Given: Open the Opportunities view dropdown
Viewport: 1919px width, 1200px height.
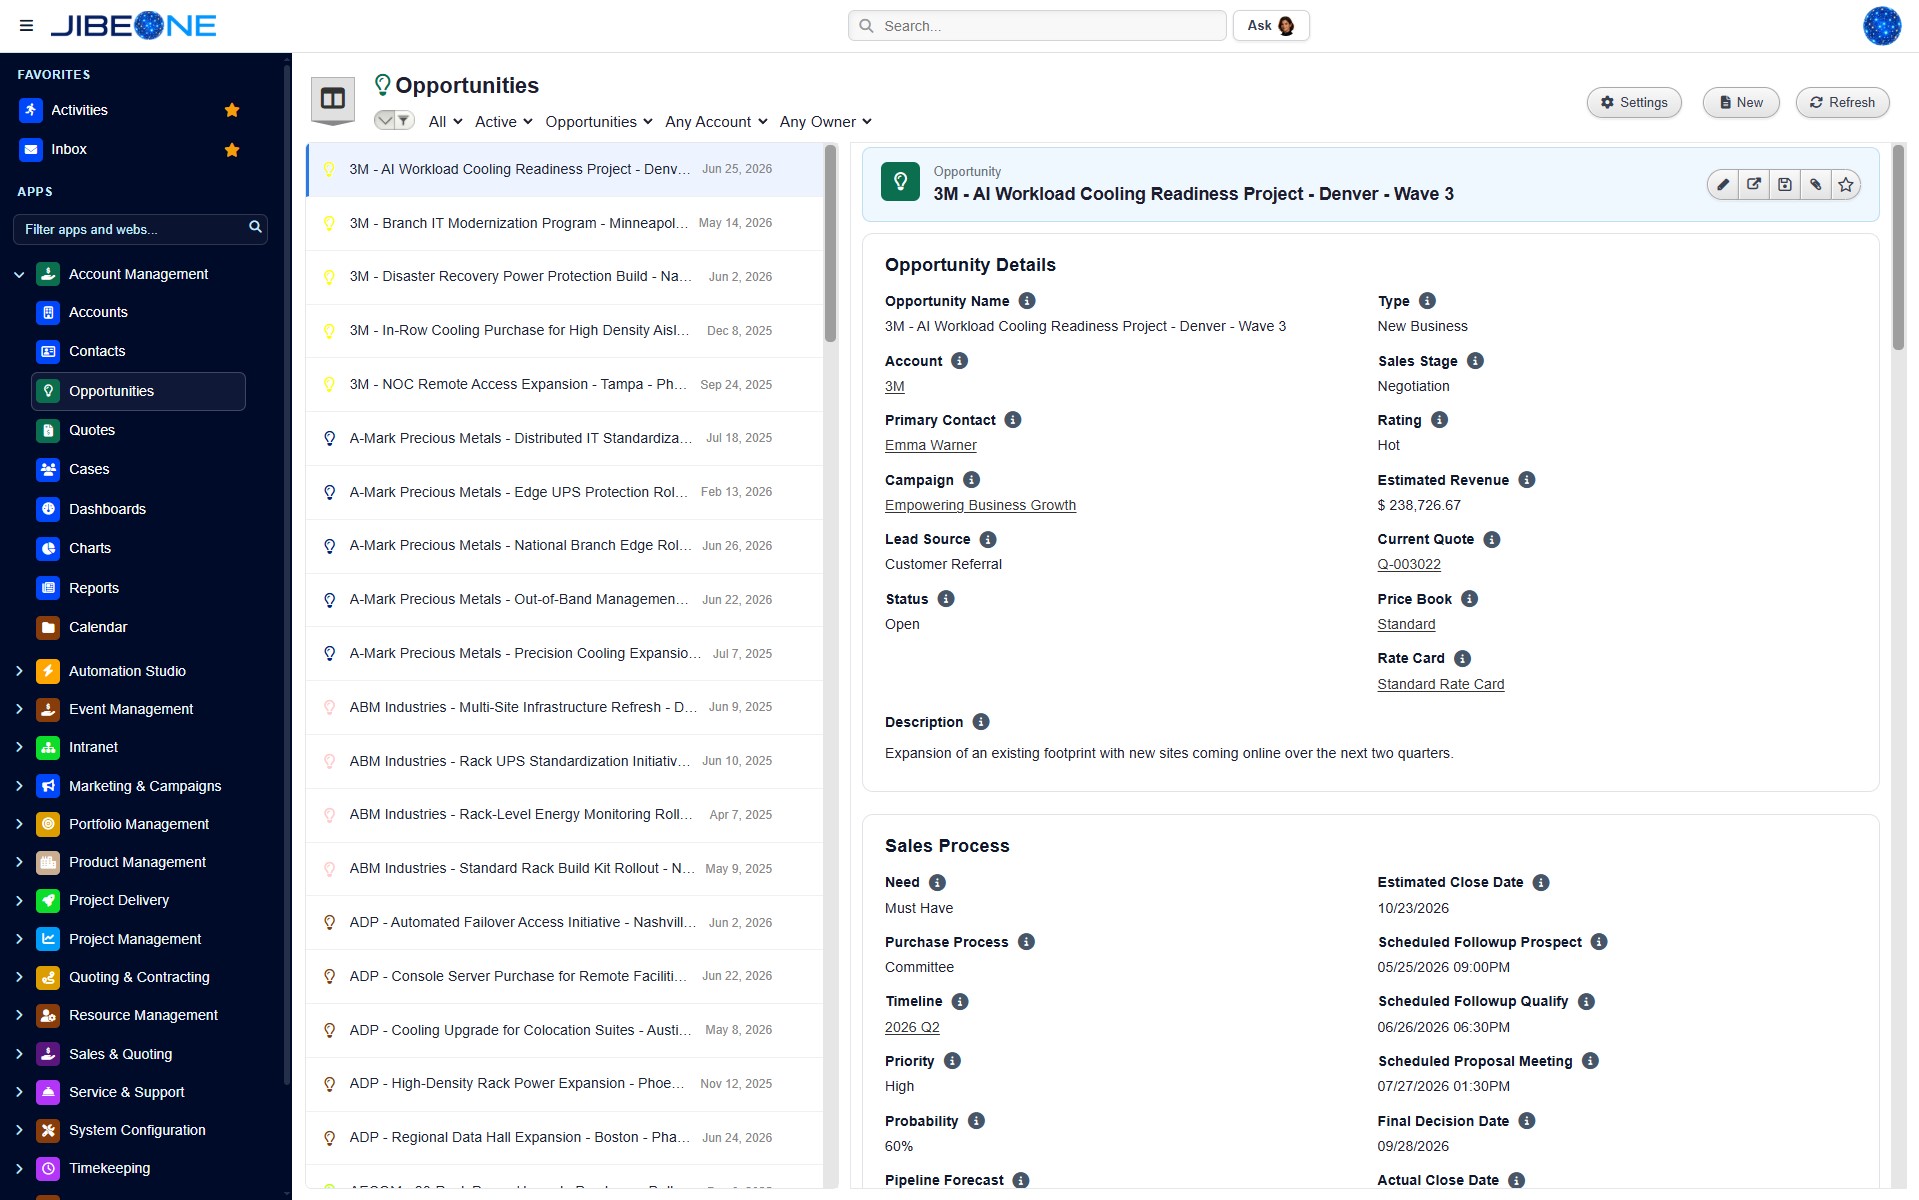Looking at the screenshot, I should (x=598, y=122).
